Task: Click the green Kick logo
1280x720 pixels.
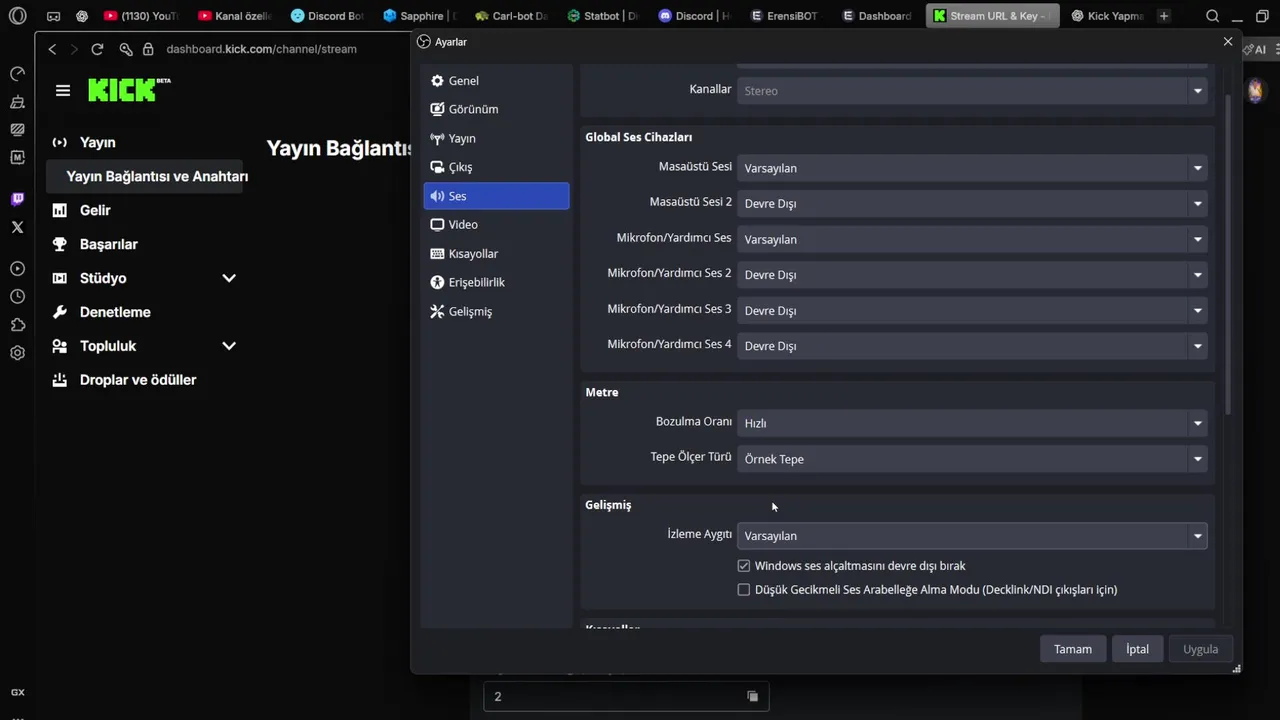Action: click(128, 90)
